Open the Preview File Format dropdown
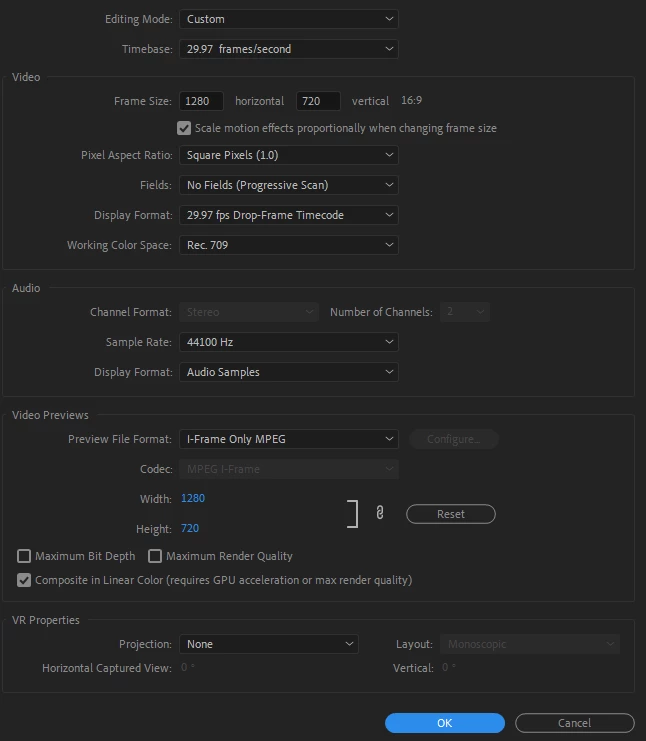Screen dimensions: 646x741 [289, 439]
